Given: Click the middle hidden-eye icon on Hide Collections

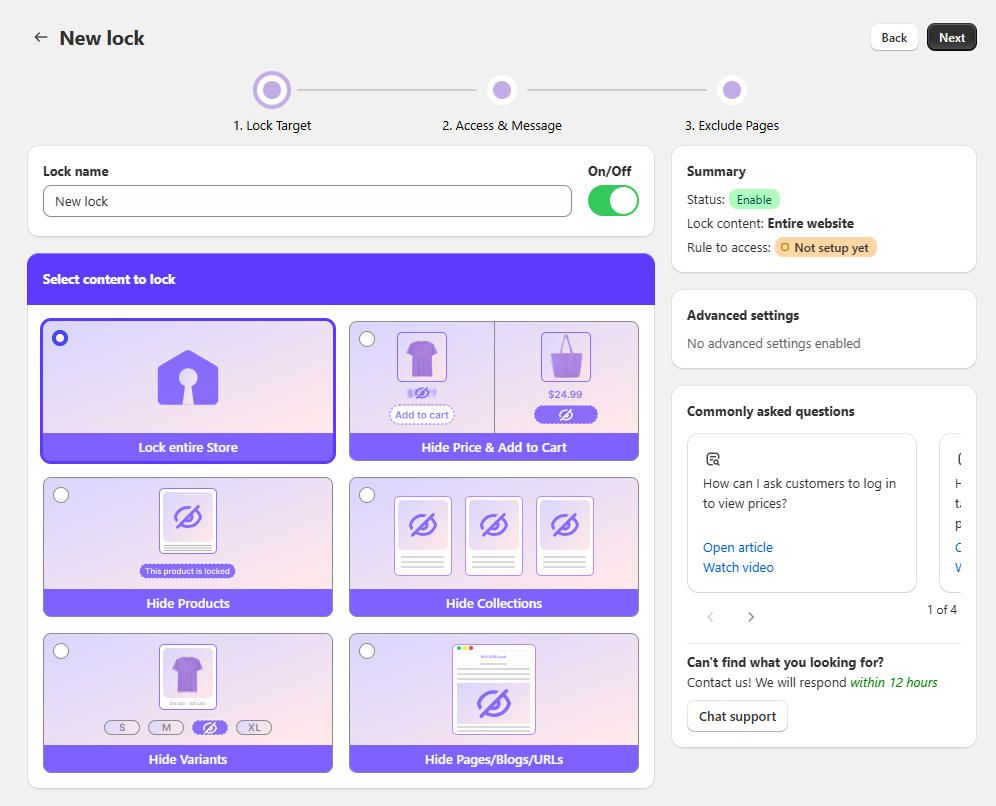Looking at the screenshot, I should (x=493, y=527).
